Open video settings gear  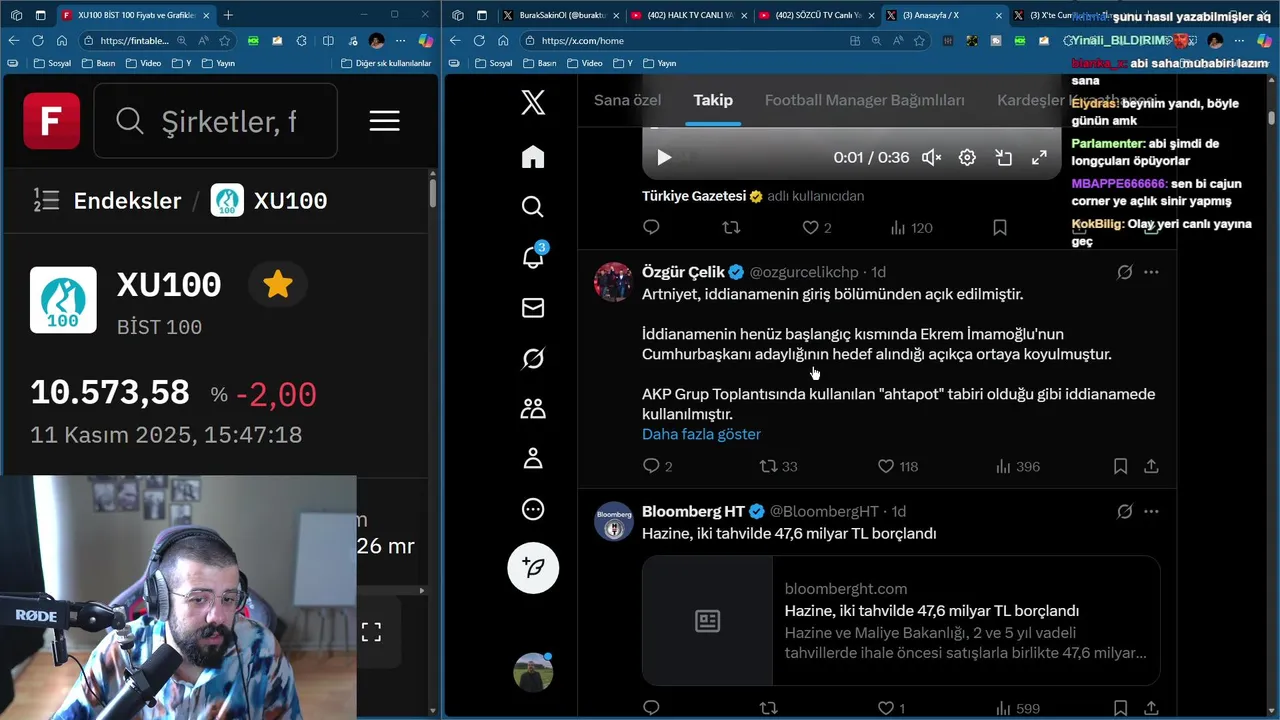967,157
